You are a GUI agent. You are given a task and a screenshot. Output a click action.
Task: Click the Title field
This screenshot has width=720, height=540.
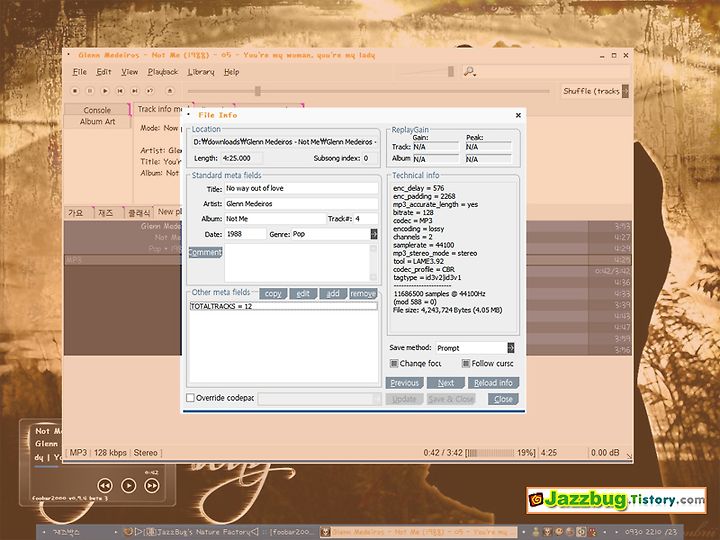[301, 188]
